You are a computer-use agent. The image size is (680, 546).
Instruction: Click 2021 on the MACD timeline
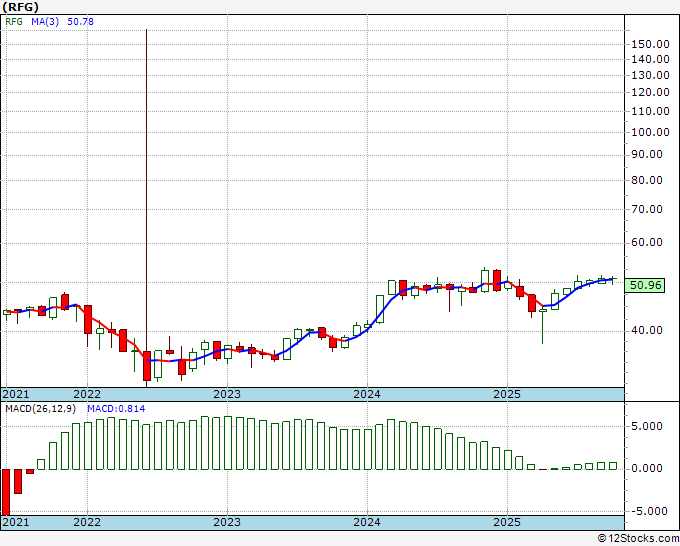(x=16, y=522)
